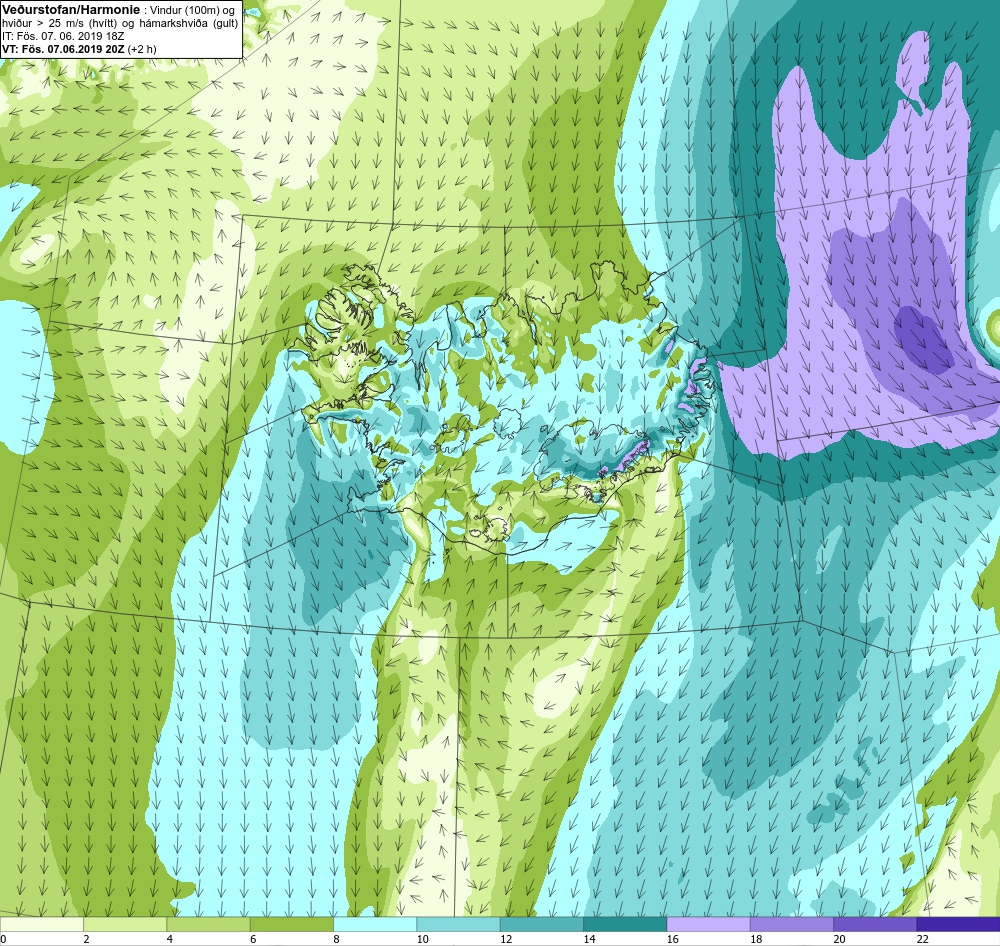Click the legend scale label '16'
Screen dimensions: 1000x946
click(673, 939)
